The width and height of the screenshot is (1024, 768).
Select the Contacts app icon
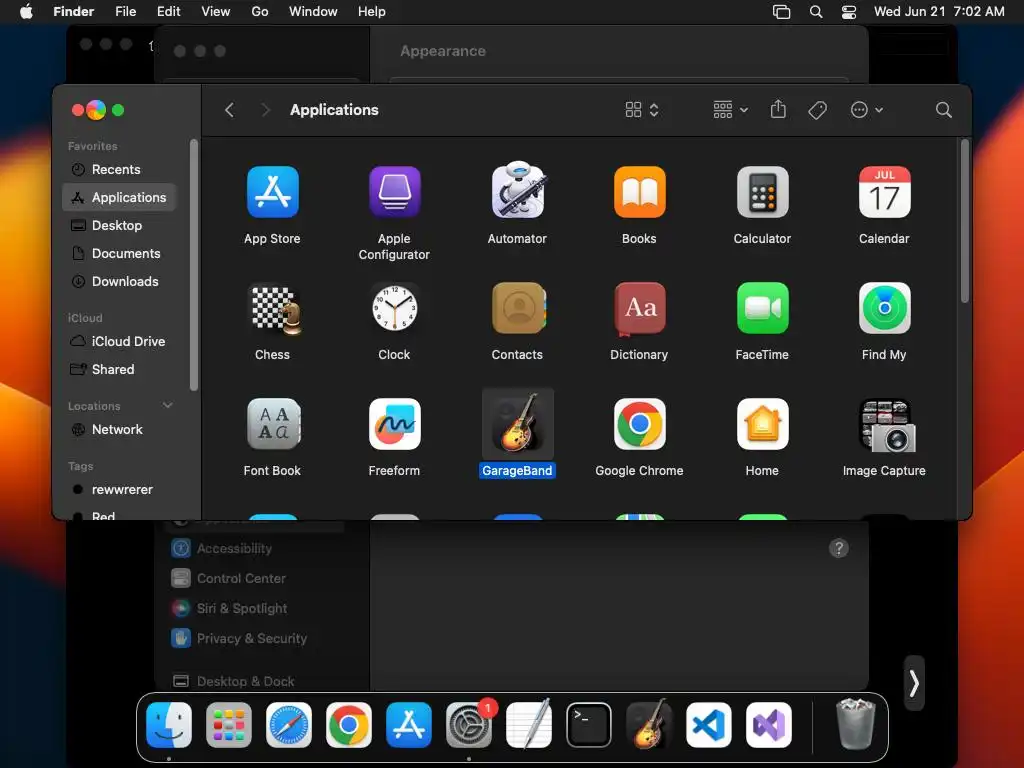click(517, 308)
